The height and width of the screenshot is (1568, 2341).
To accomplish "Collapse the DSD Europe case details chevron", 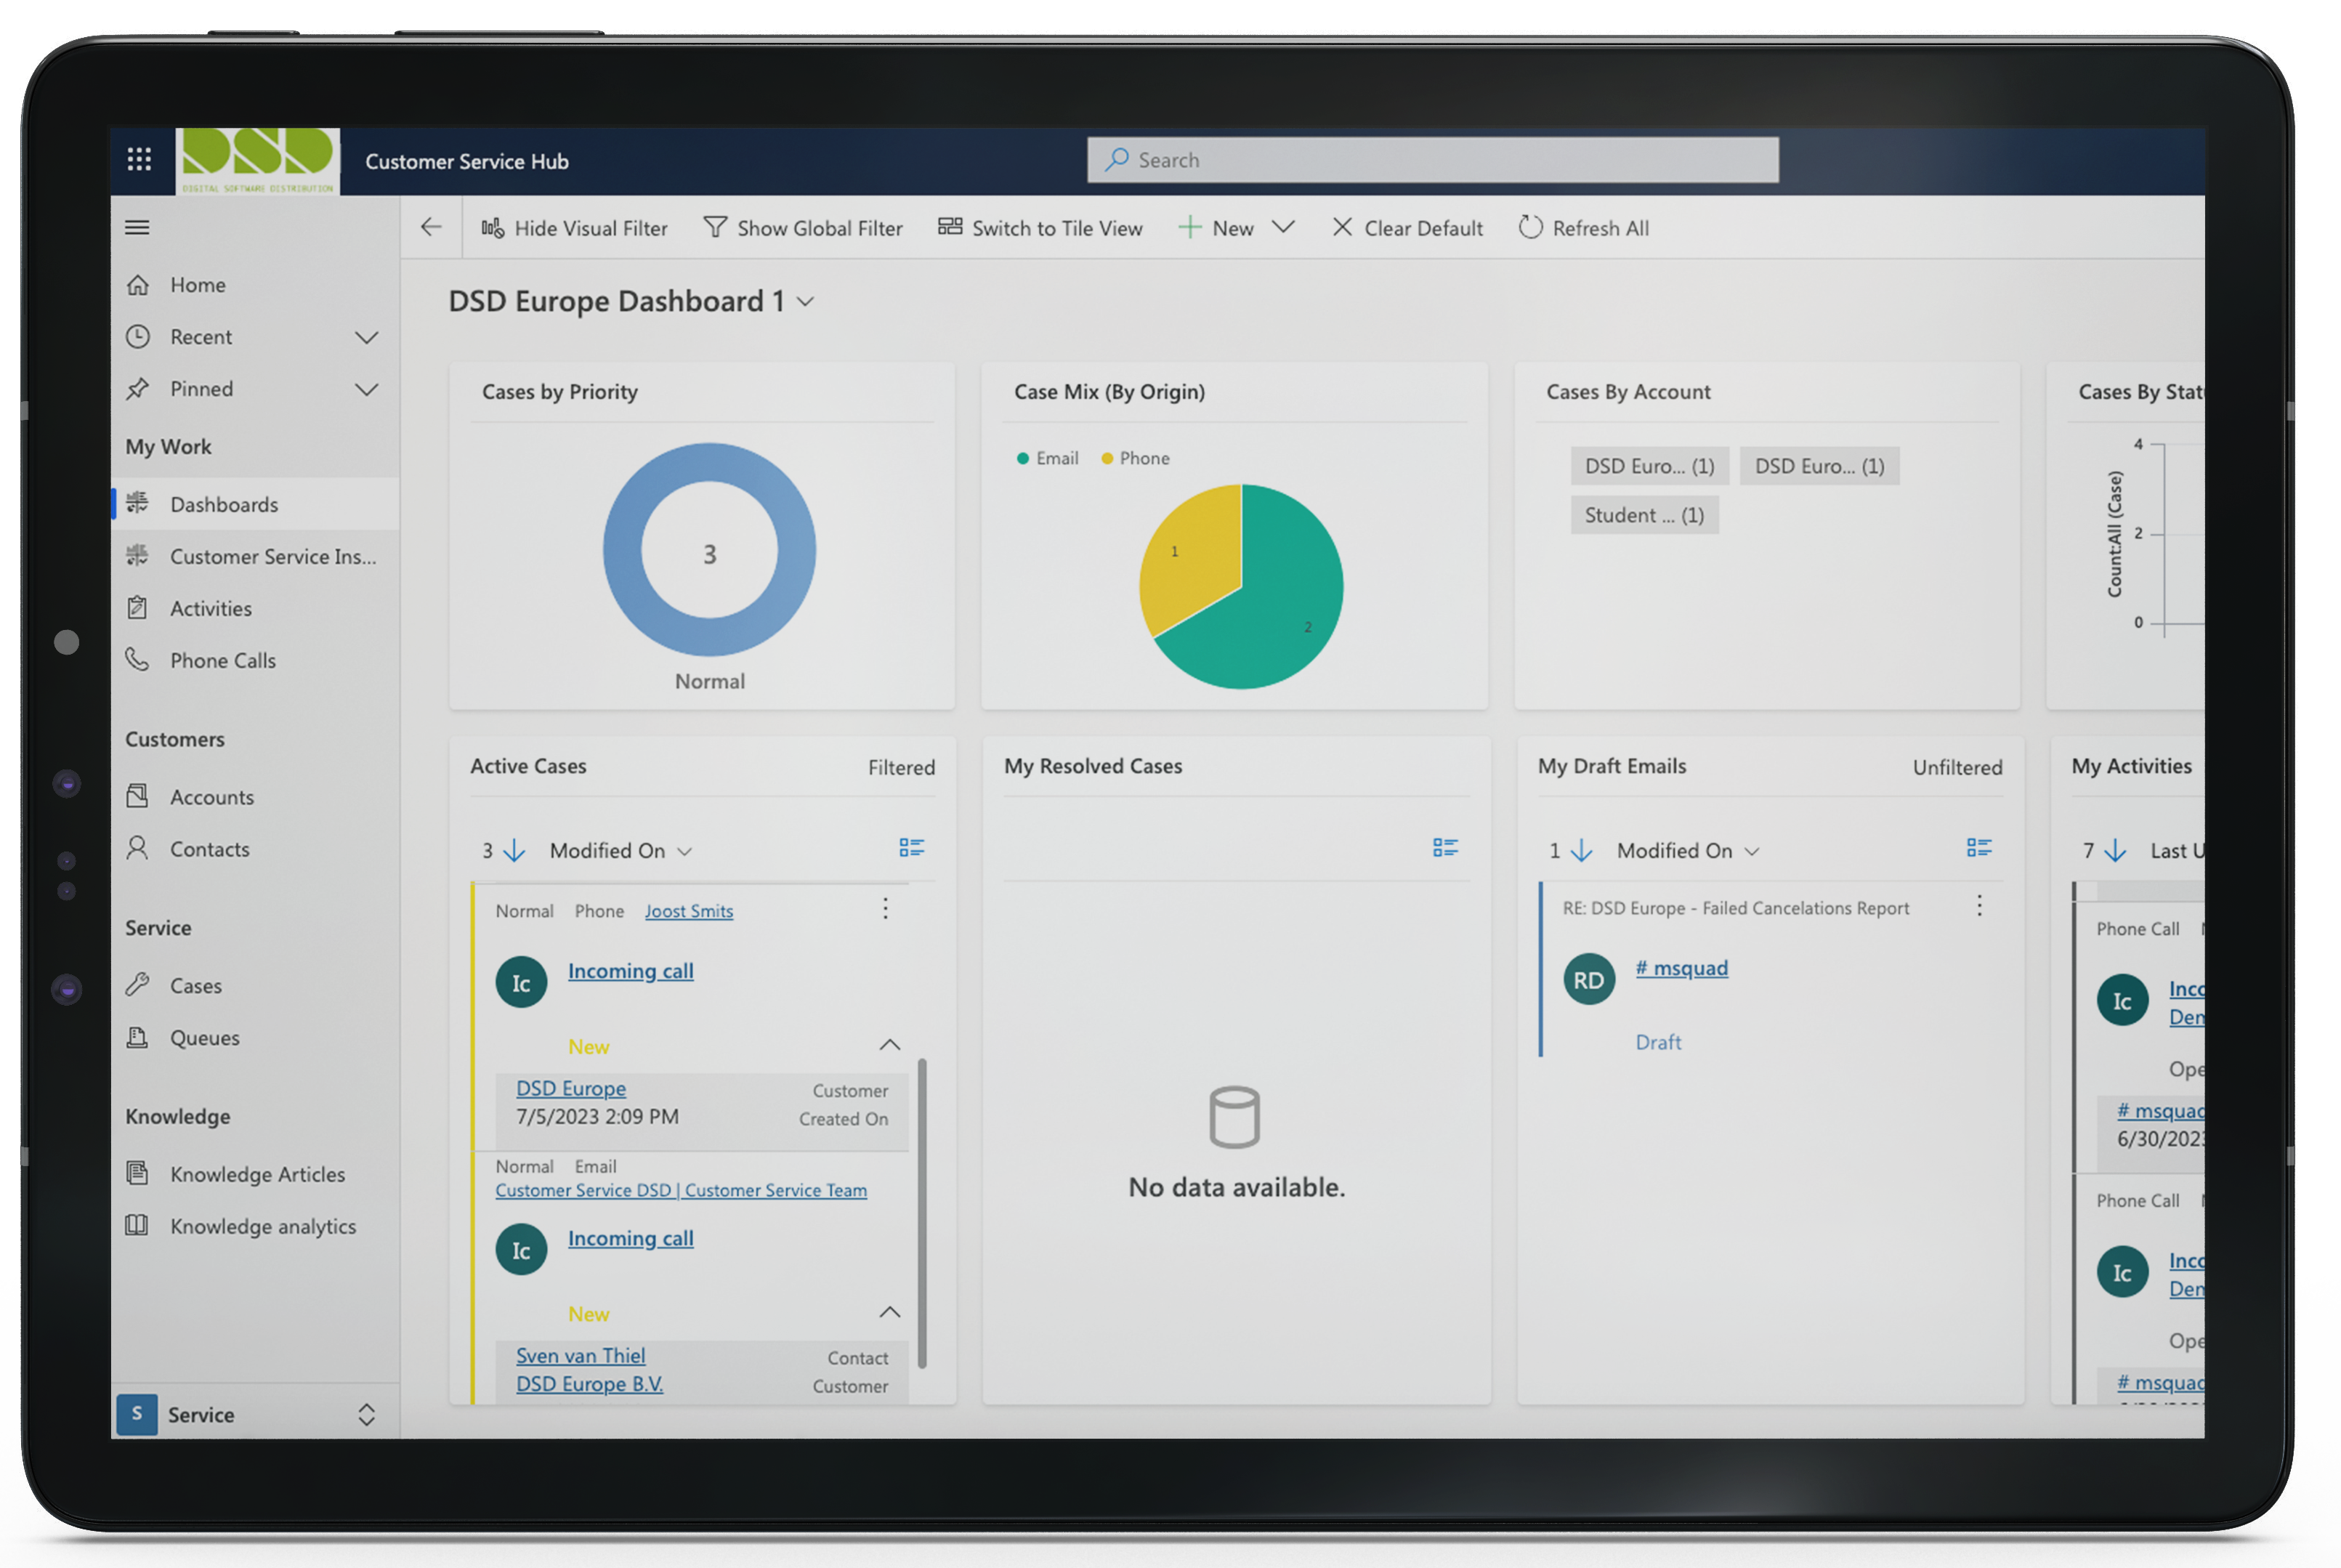I will point(890,1045).
